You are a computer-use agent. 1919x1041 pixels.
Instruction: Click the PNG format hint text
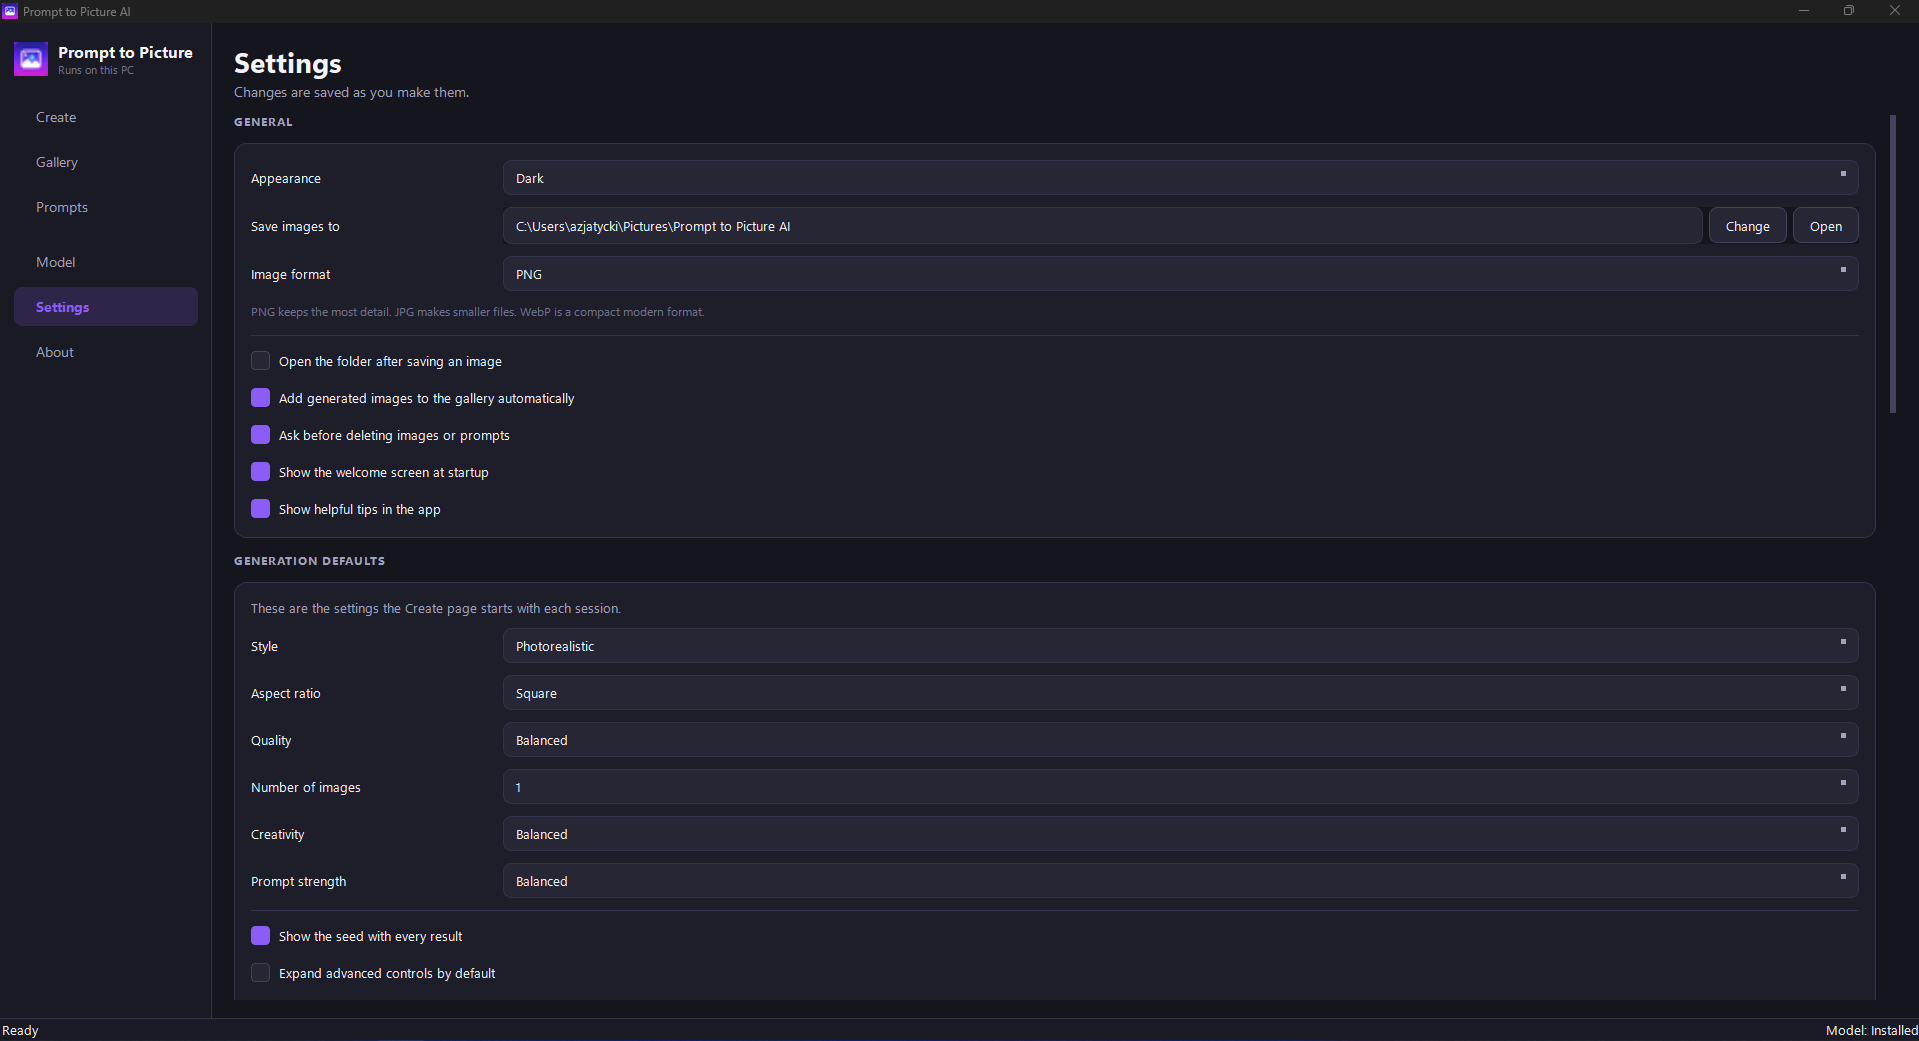477,312
